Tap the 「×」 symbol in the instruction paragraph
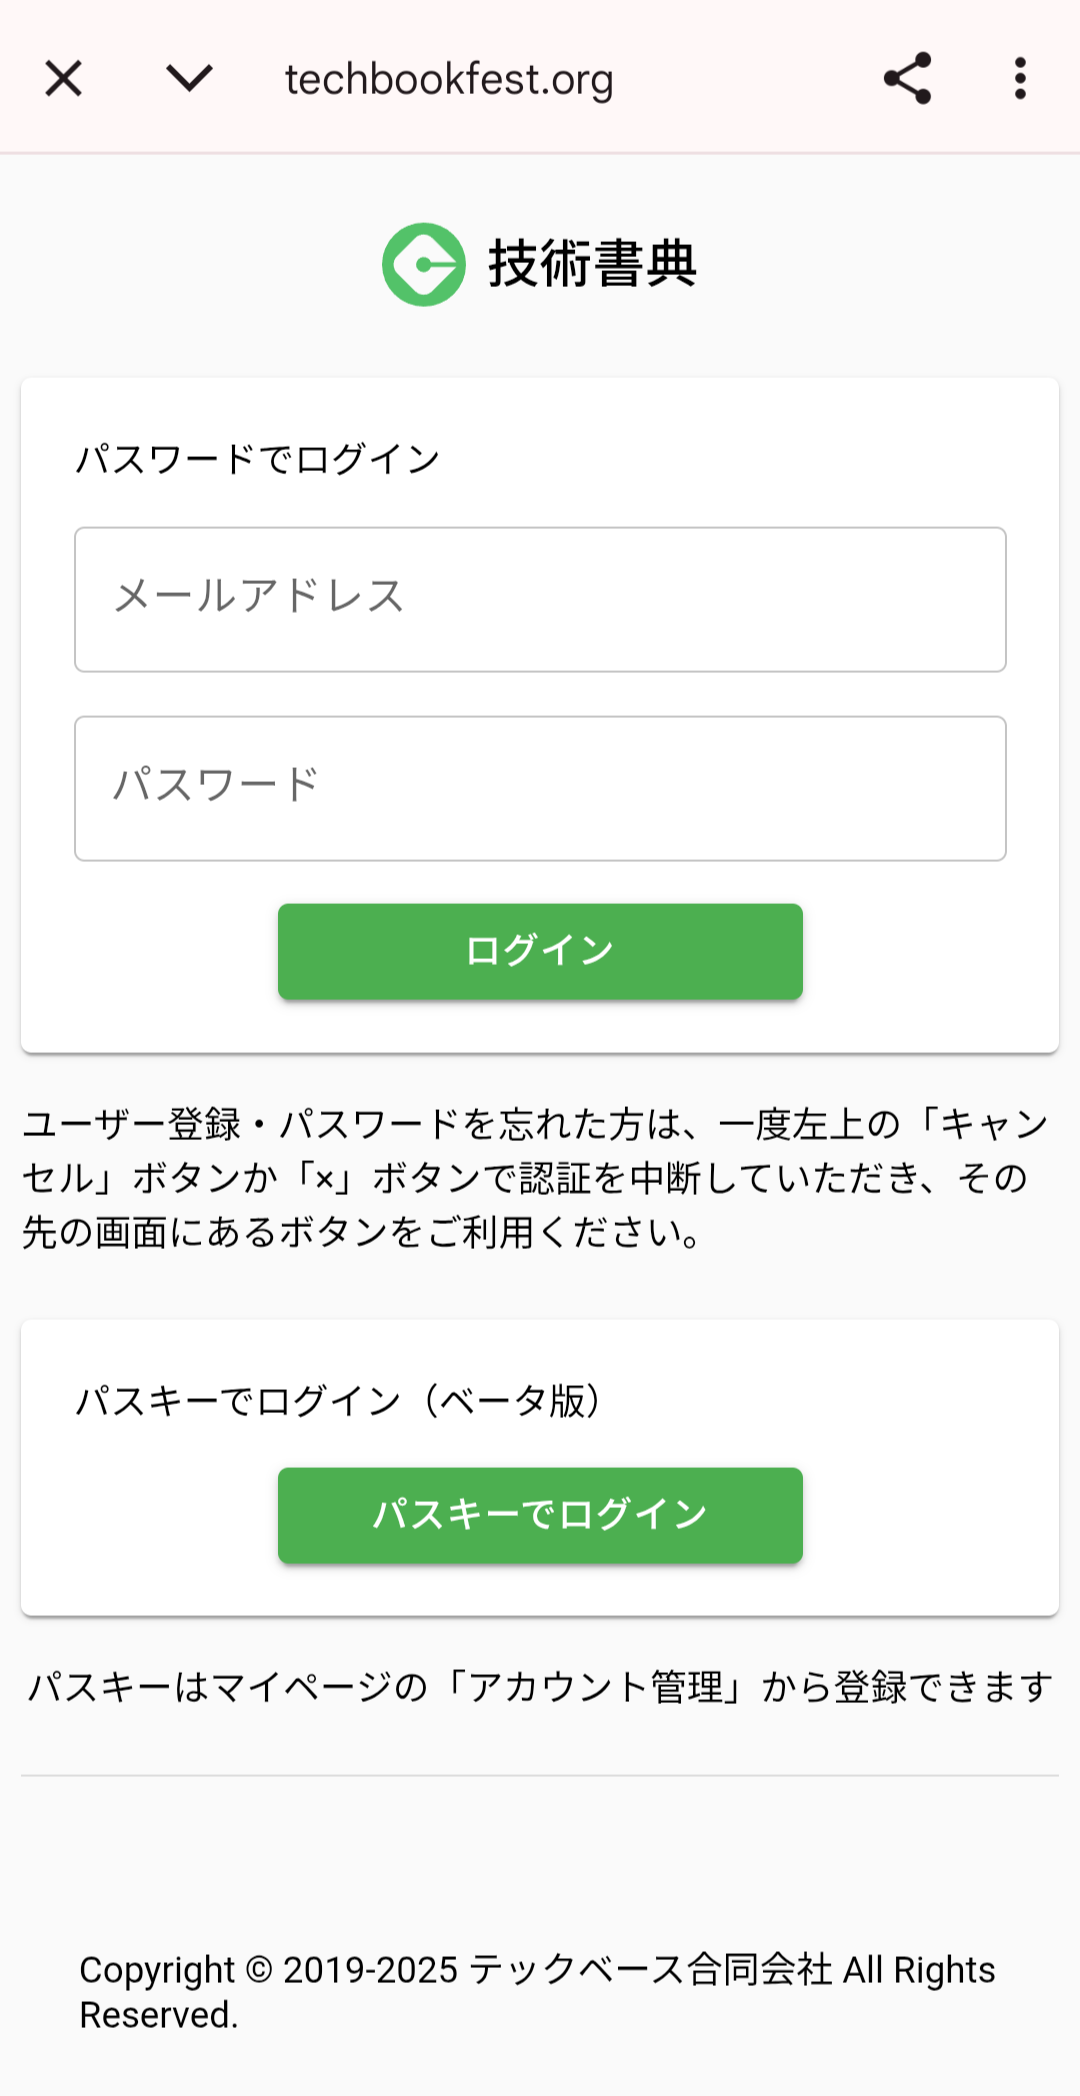 (323, 1179)
